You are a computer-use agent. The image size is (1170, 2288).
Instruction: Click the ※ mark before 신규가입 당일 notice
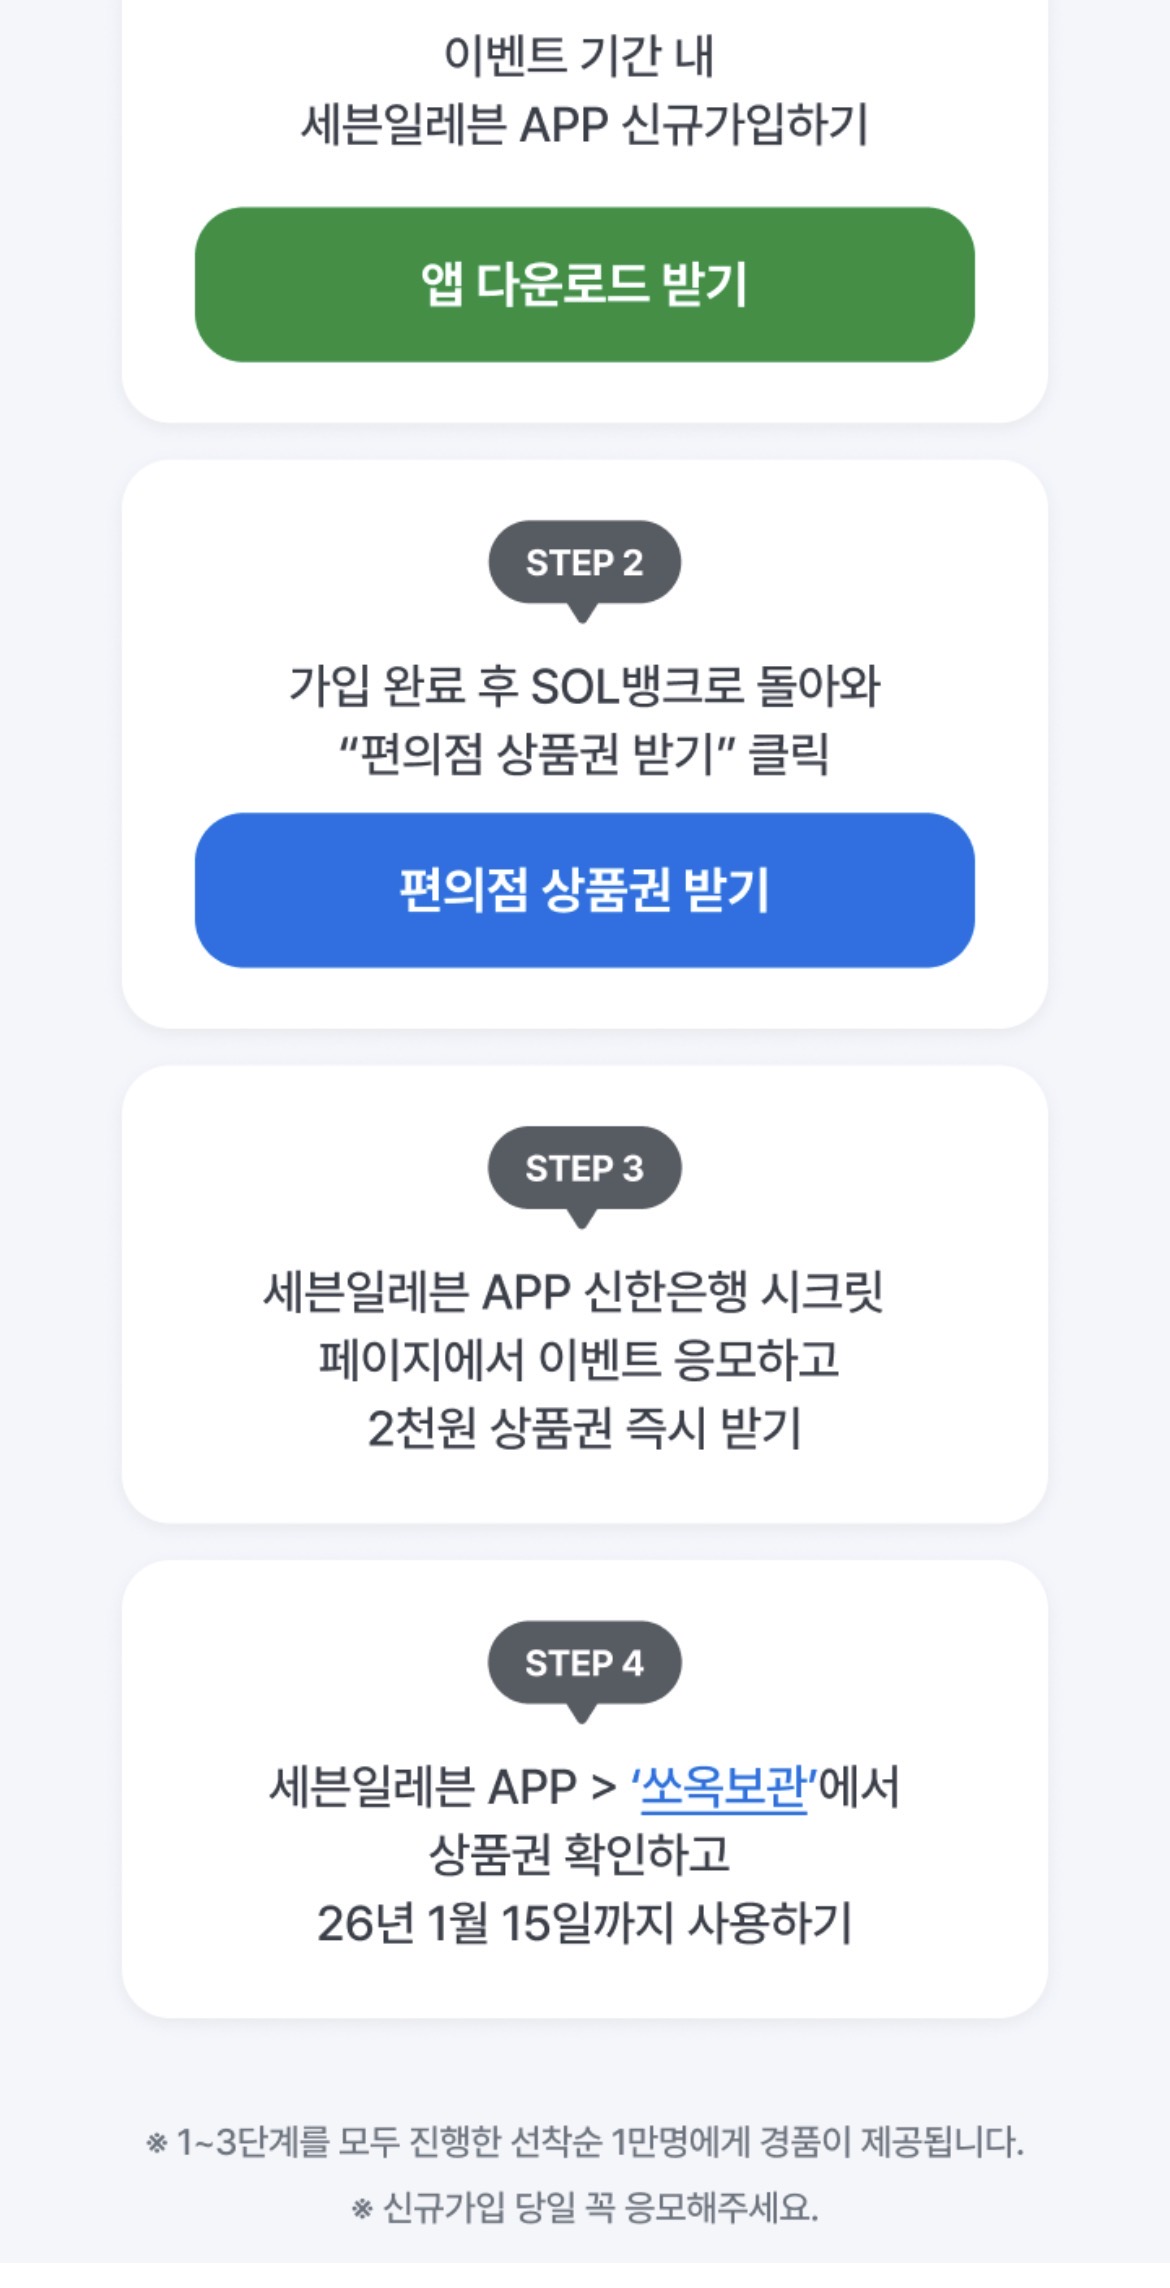(362, 2208)
